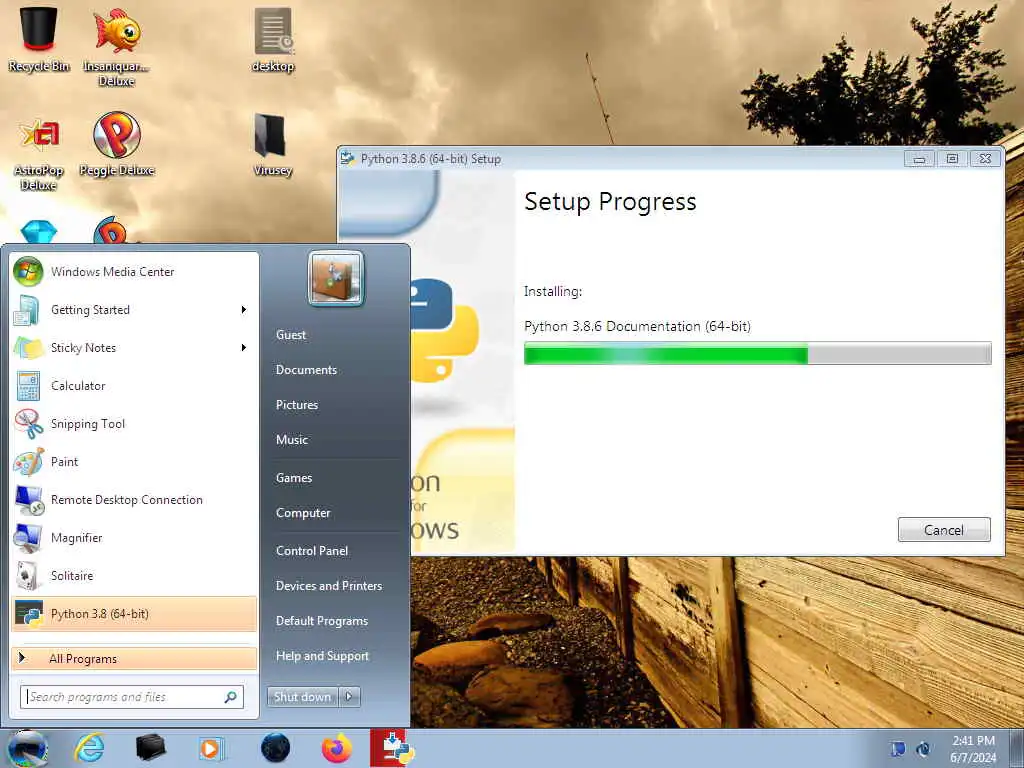Open Default Programs
1024x768 pixels.
322,621
